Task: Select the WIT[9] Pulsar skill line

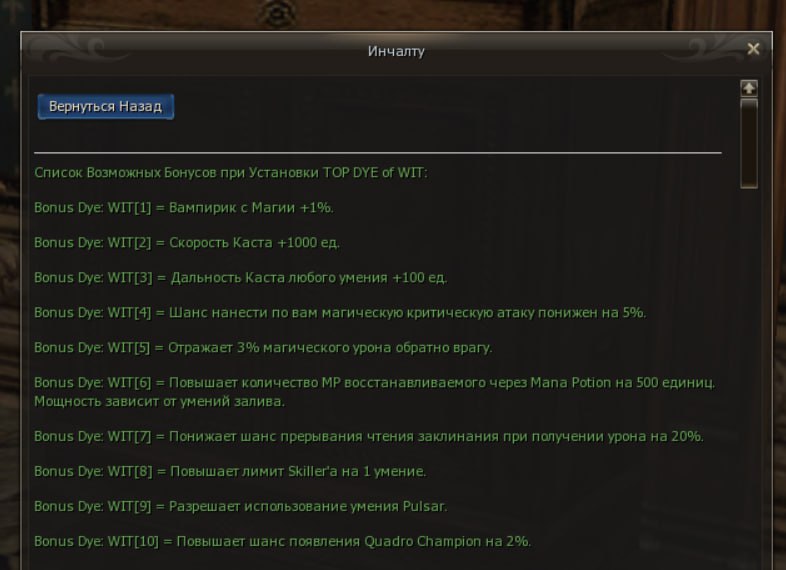Action: [x=240, y=506]
